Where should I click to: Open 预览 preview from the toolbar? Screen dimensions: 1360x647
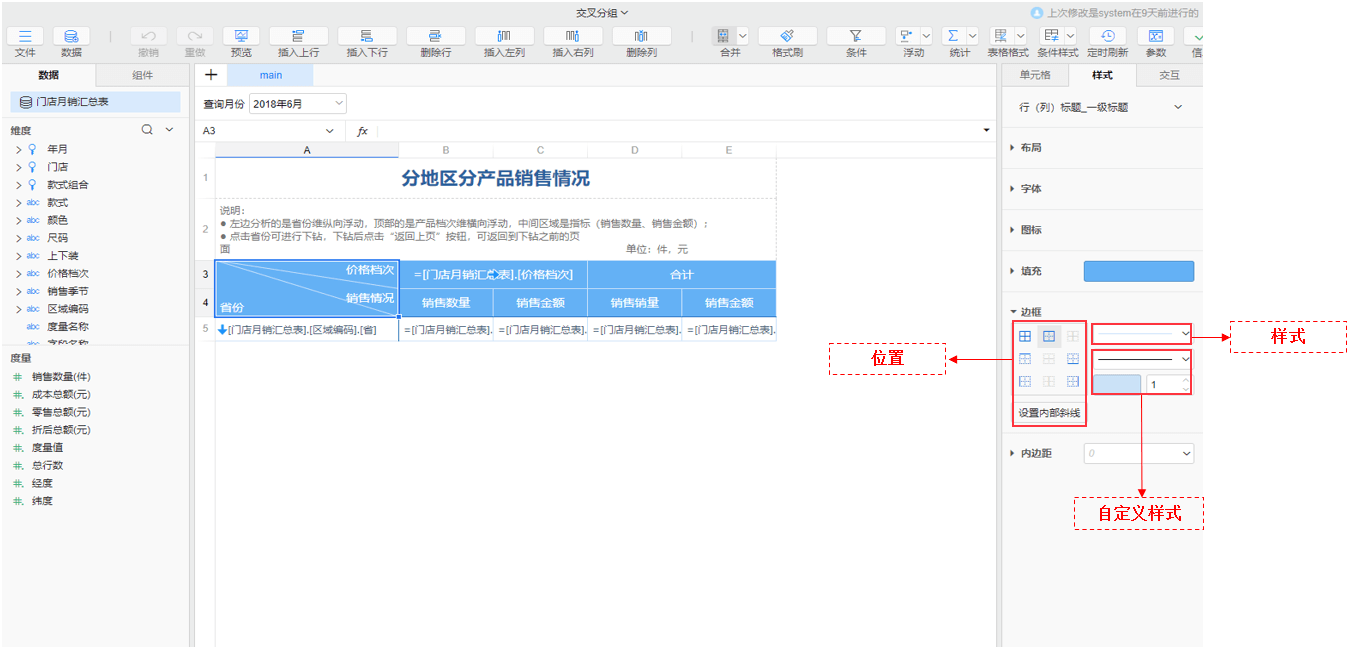[241, 36]
